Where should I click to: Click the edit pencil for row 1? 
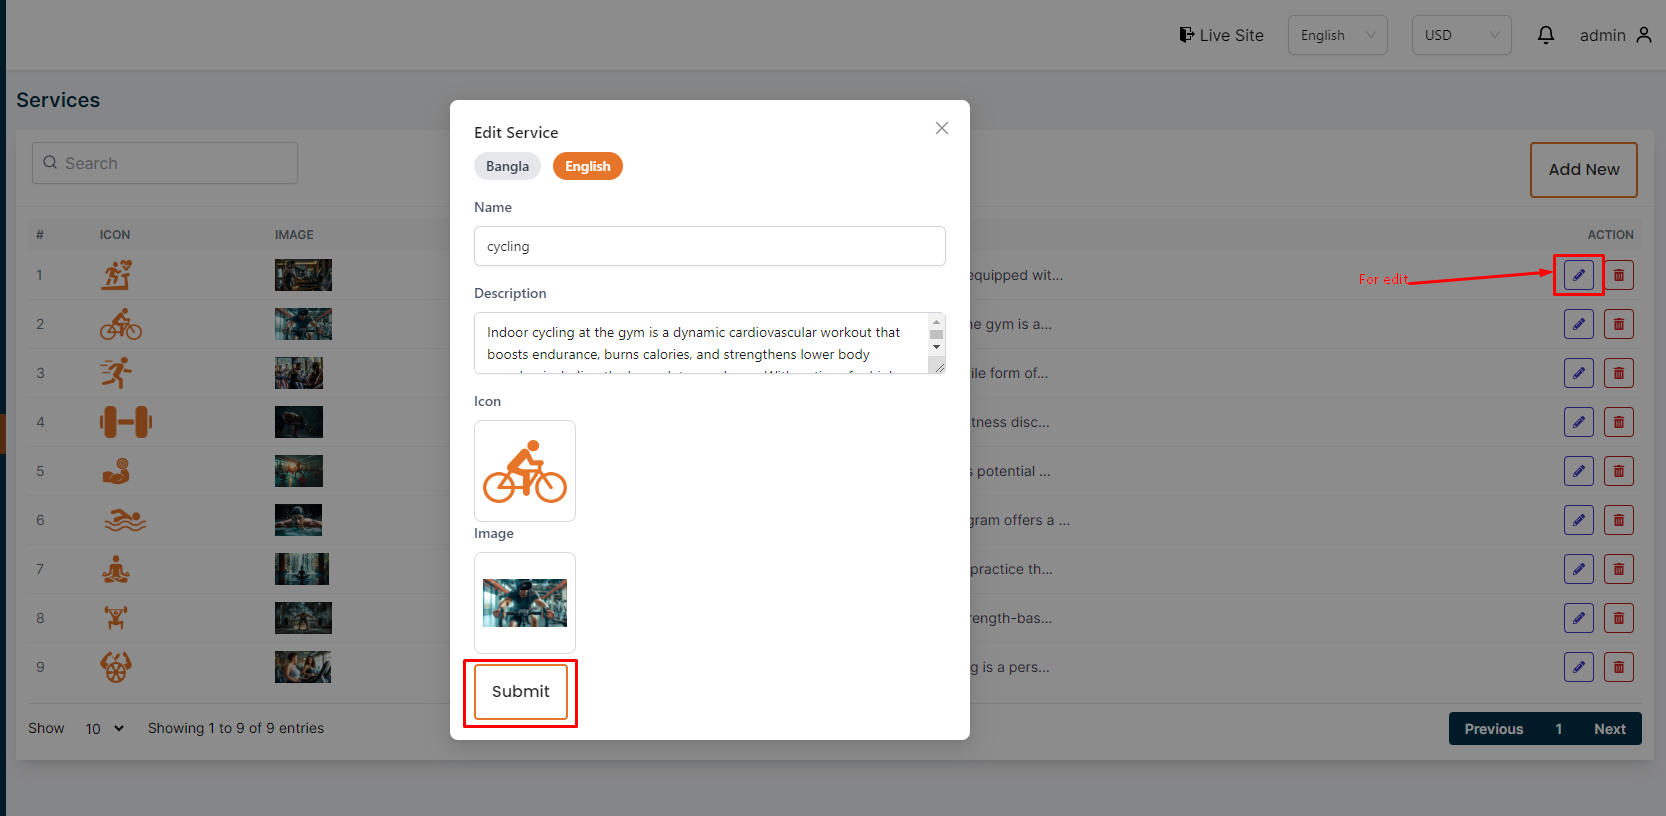[x=1578, y=275]
